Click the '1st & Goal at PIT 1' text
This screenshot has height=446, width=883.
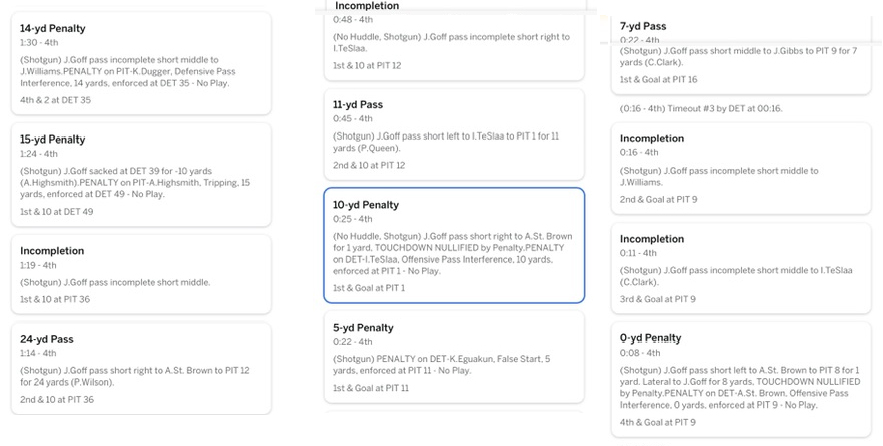pyautogui.click(x=369, y=288)
